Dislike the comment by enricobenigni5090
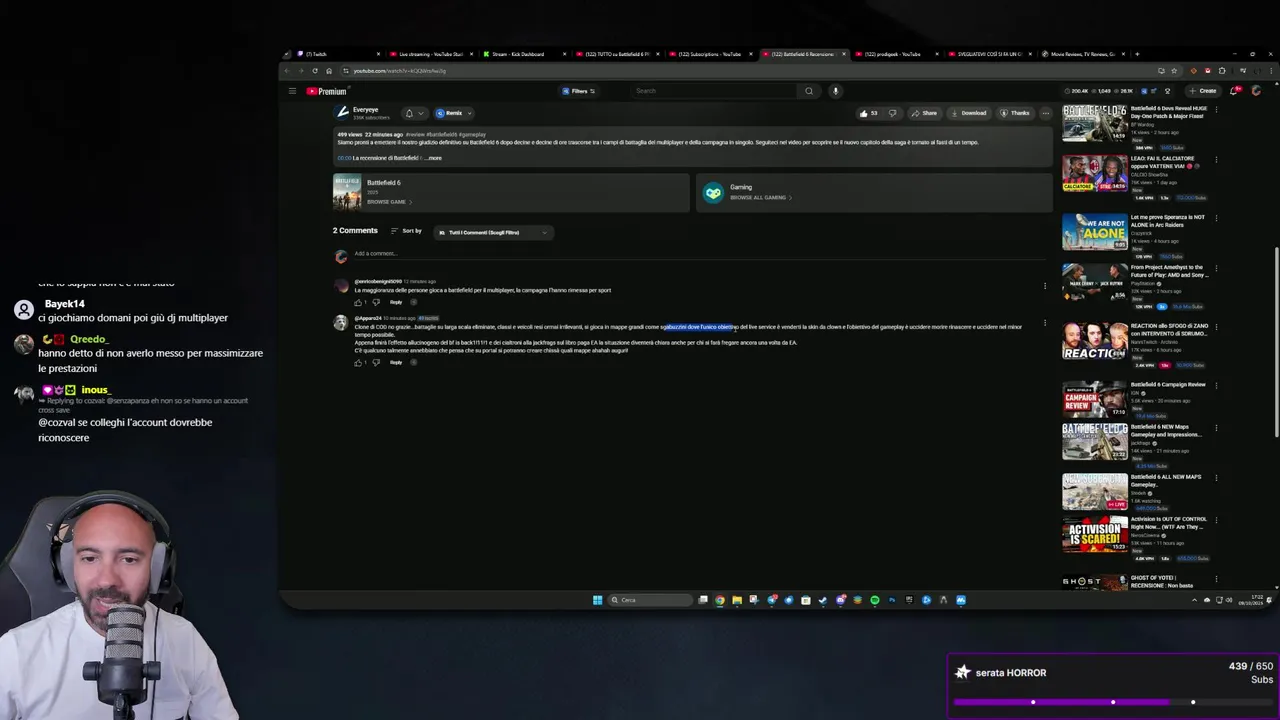Viewport: 1280px width, 720px height. [x=376, y=302]
